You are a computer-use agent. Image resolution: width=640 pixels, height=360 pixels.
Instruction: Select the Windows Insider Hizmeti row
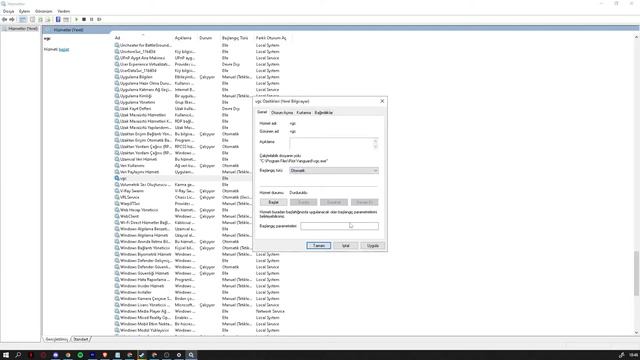pos(200,286)
